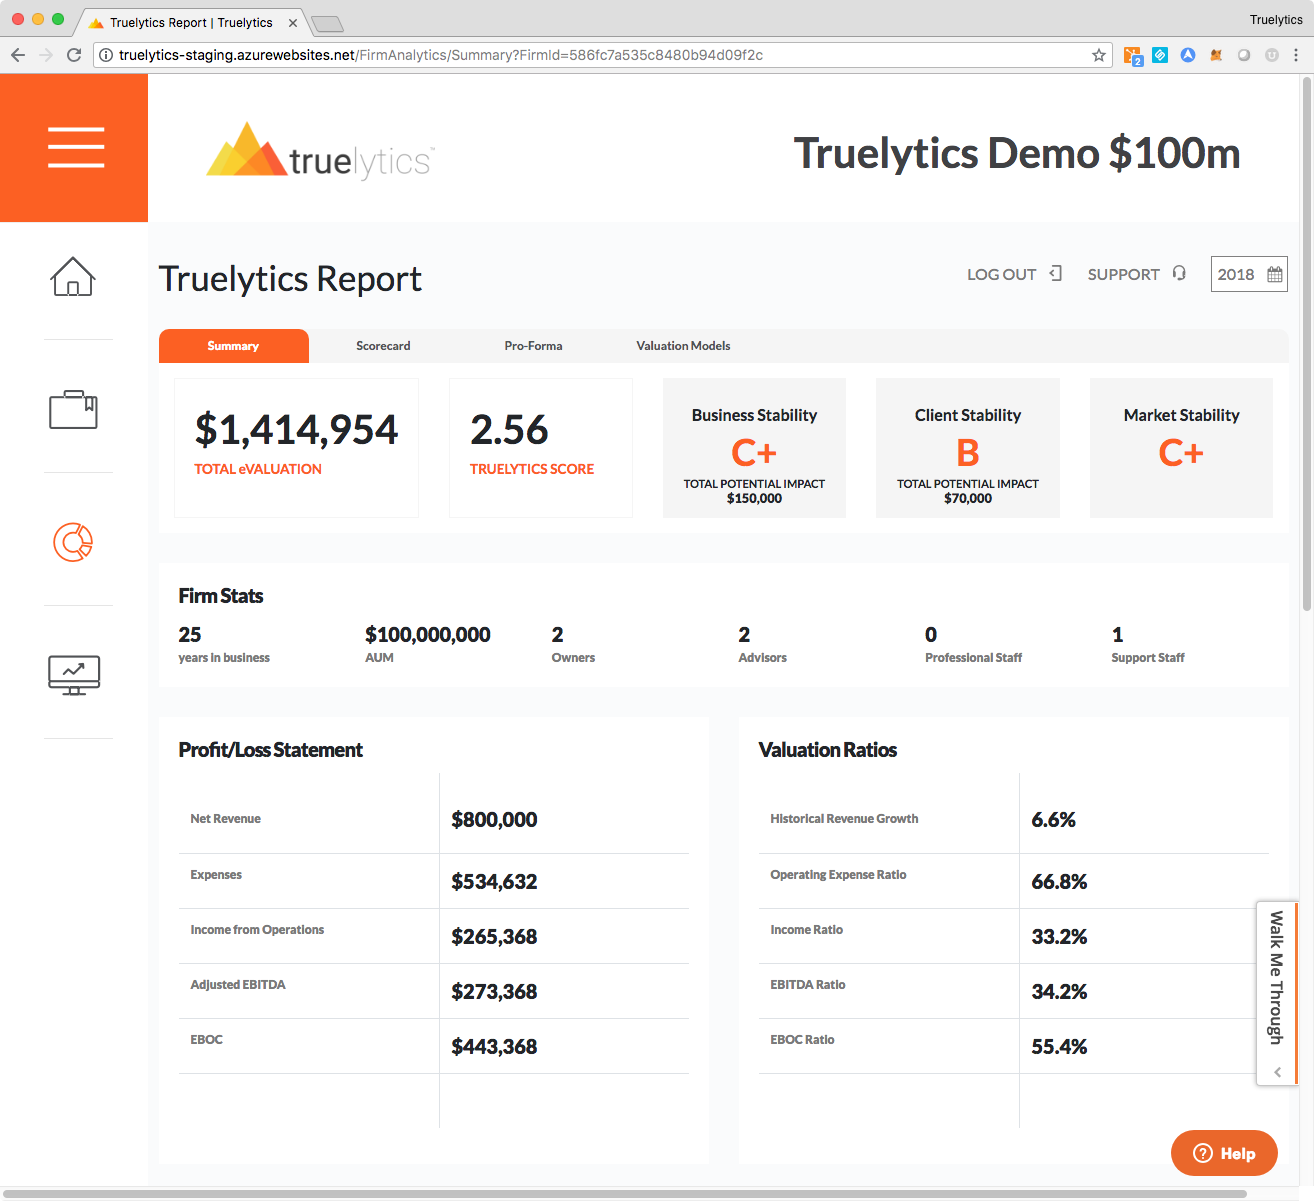Click the EBITDA Ratio label
The image size is (1314, 1201).
[x=808, y=985]
